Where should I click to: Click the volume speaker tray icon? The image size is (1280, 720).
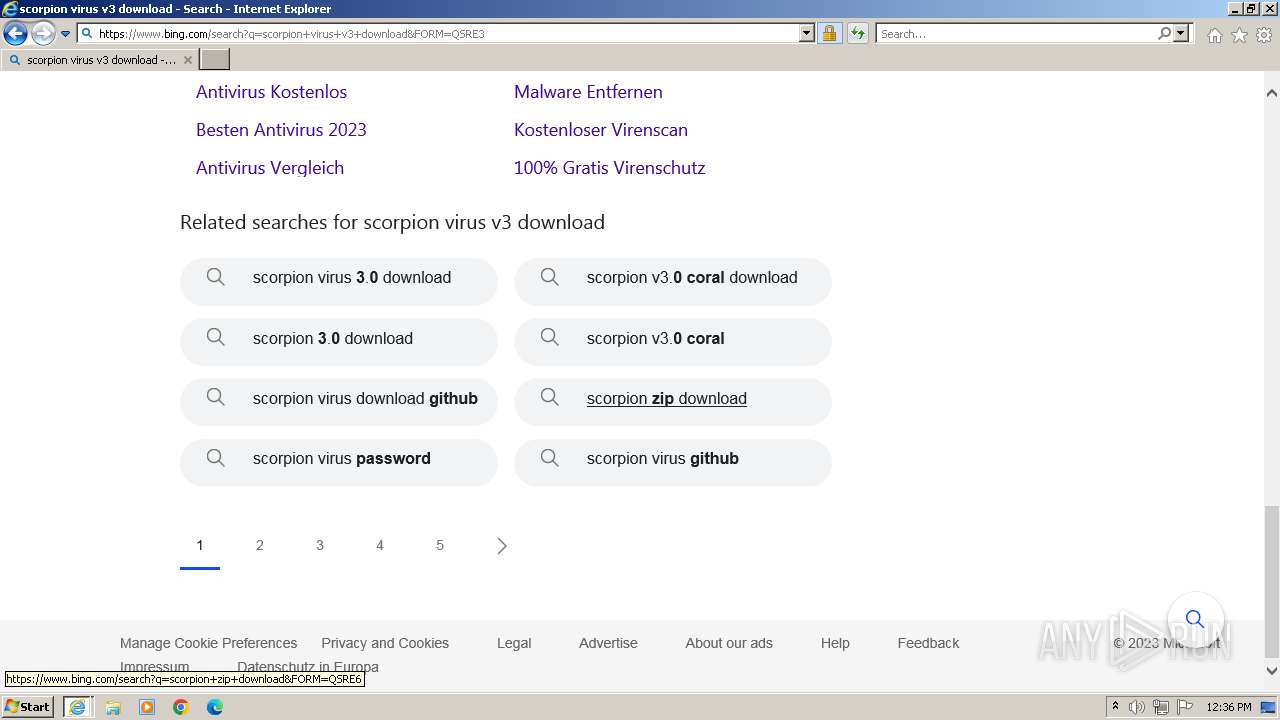pyautogui.click(x=1137, y=707)
